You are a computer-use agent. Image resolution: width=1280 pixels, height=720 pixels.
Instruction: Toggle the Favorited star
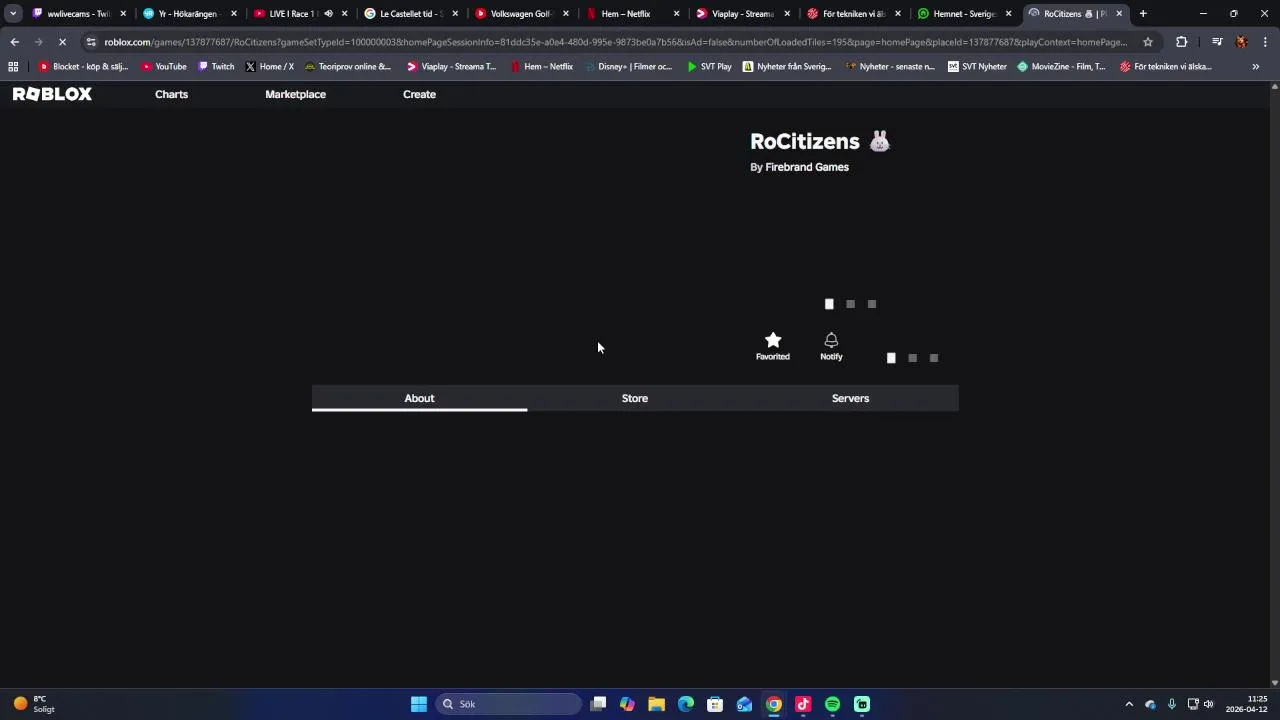772,346
